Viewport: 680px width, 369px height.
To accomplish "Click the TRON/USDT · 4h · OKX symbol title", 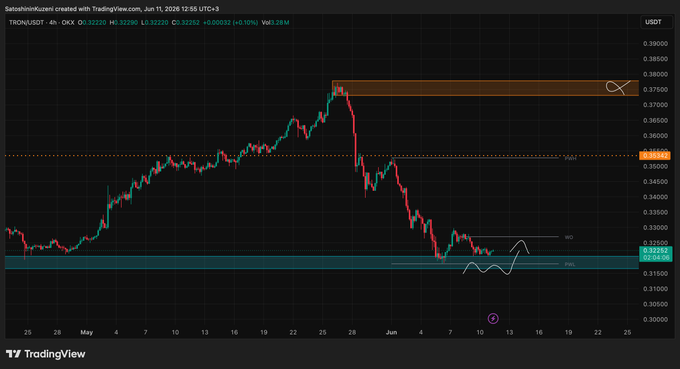I will [42, 23].
